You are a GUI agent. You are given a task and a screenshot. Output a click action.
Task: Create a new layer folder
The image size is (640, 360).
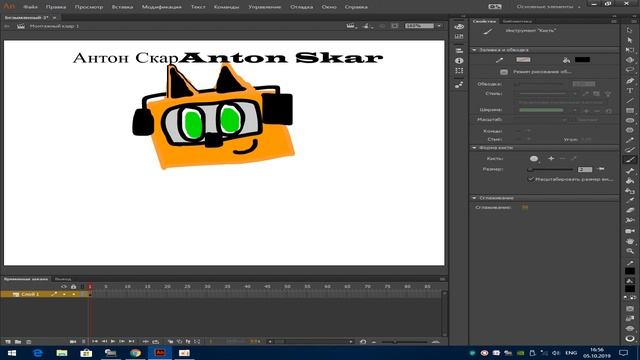tap(18, 342)
